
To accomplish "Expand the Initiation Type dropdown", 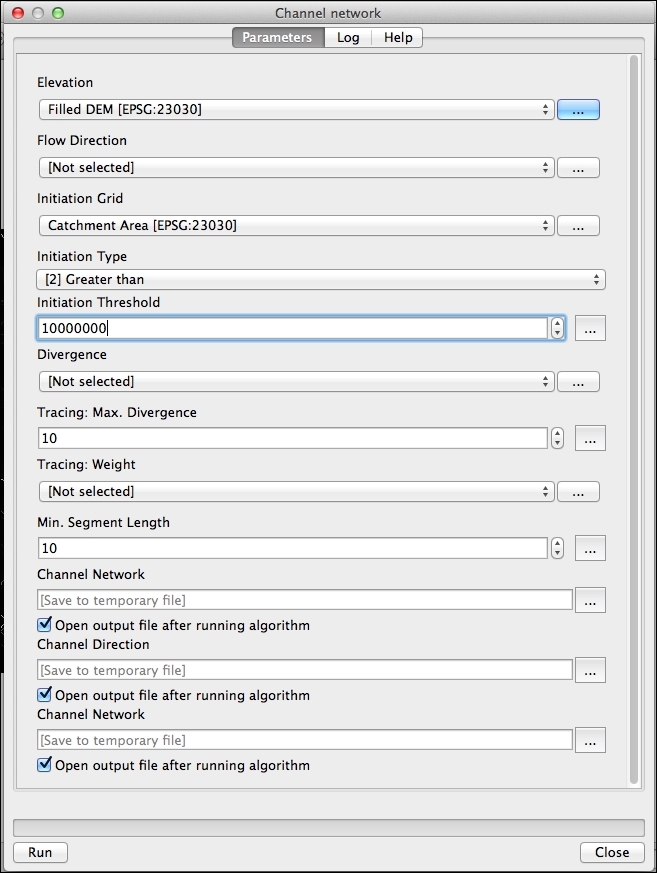I will pos(321,280).
